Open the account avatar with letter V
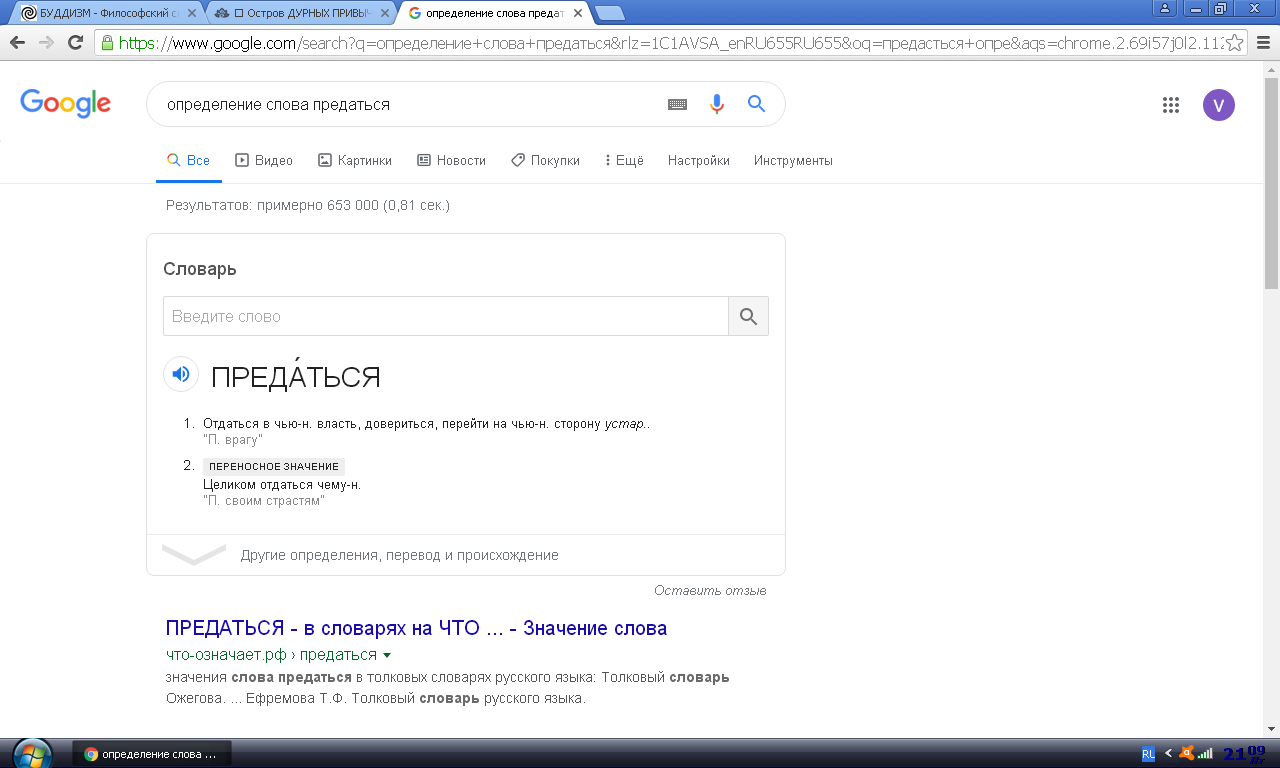This screenshot has width=1280, height=768. tap(1219, 105)
